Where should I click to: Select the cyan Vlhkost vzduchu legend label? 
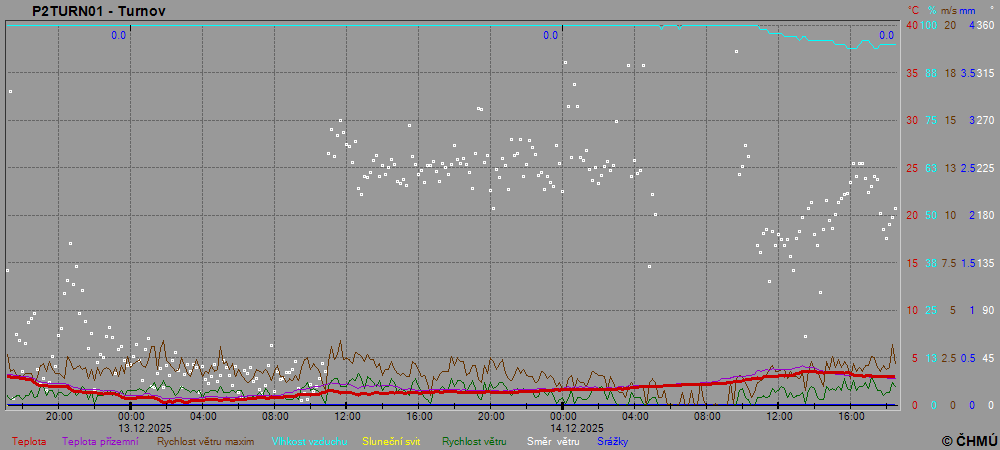click(x=309, y=440)
